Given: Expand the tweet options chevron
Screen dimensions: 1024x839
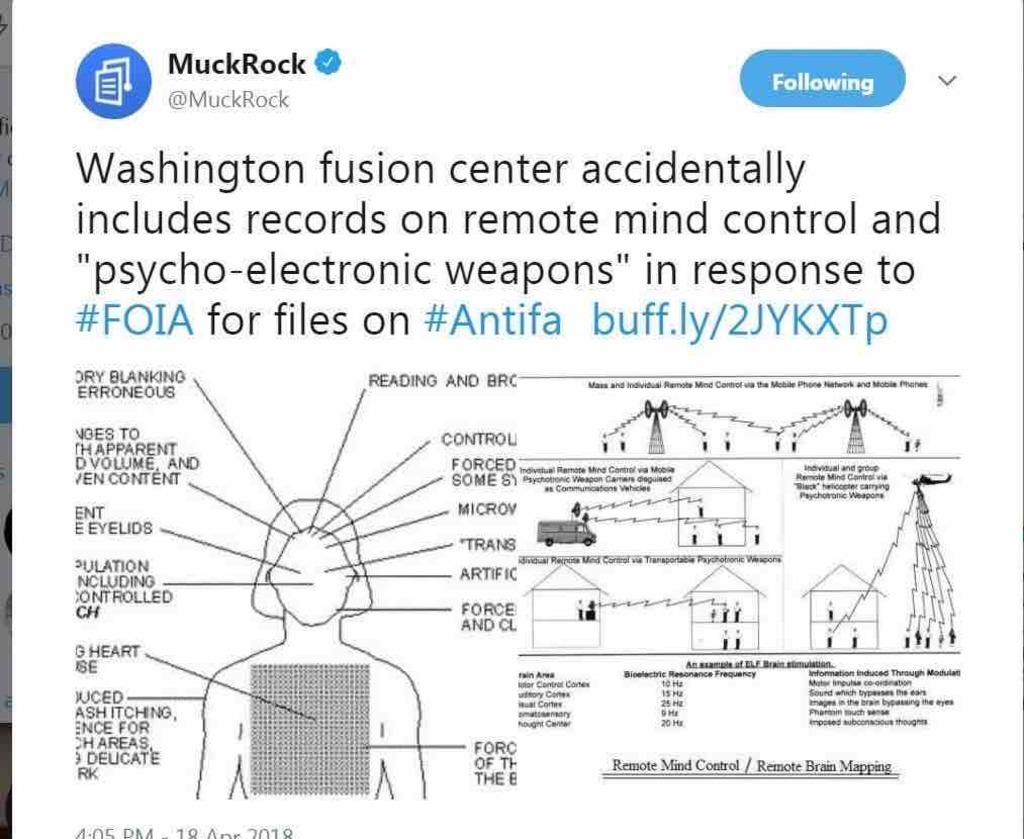Looking at the screenshot, I should pos(947,80).
